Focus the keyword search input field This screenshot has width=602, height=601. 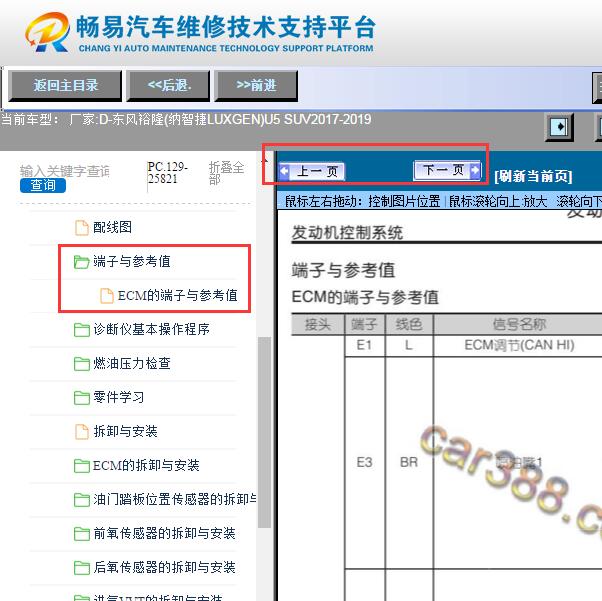64,171
